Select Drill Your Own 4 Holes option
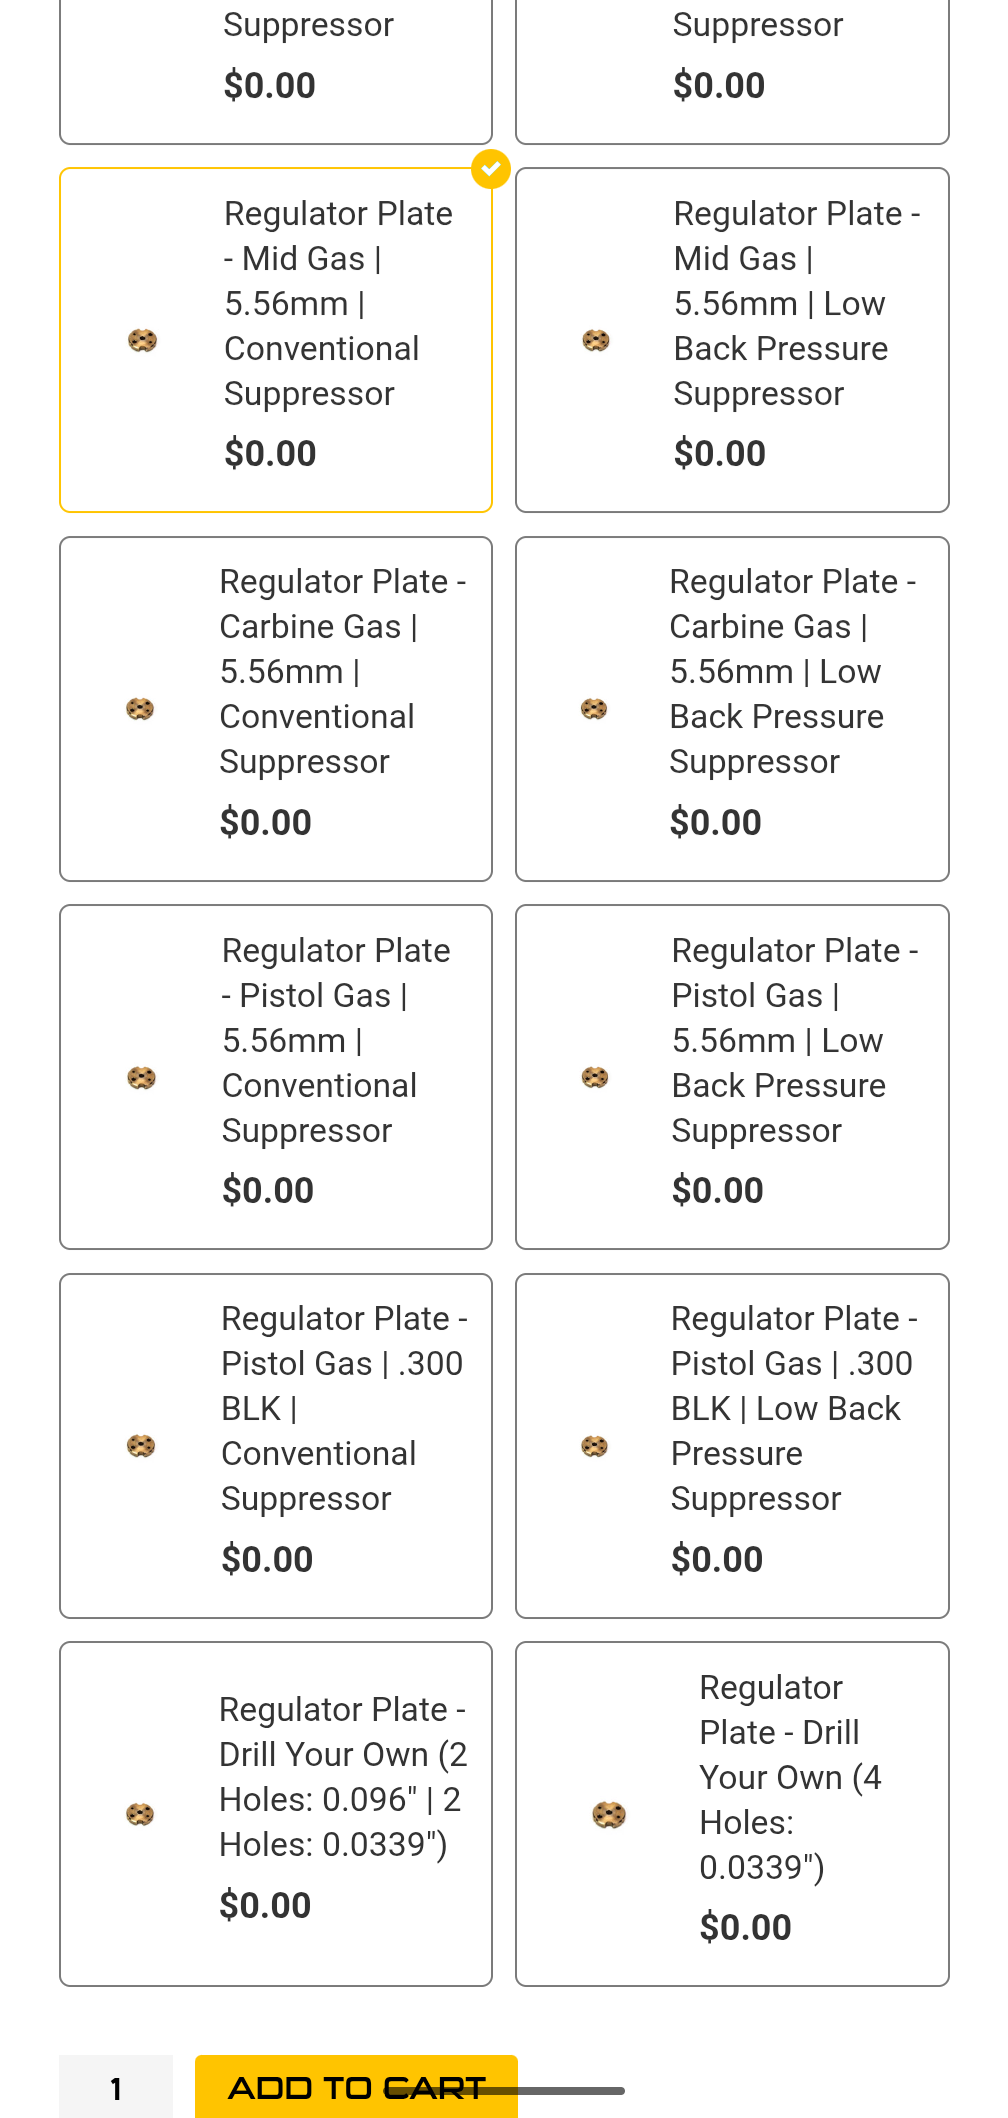Viewport: 1008px width, 2118px height. (x=732, y=1814)
